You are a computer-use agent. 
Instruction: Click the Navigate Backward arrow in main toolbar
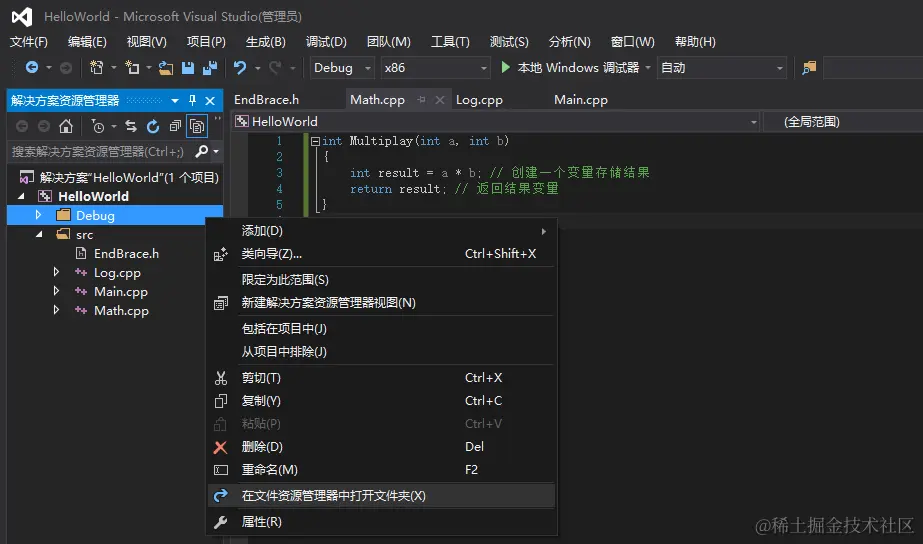(x=32, y=68)
